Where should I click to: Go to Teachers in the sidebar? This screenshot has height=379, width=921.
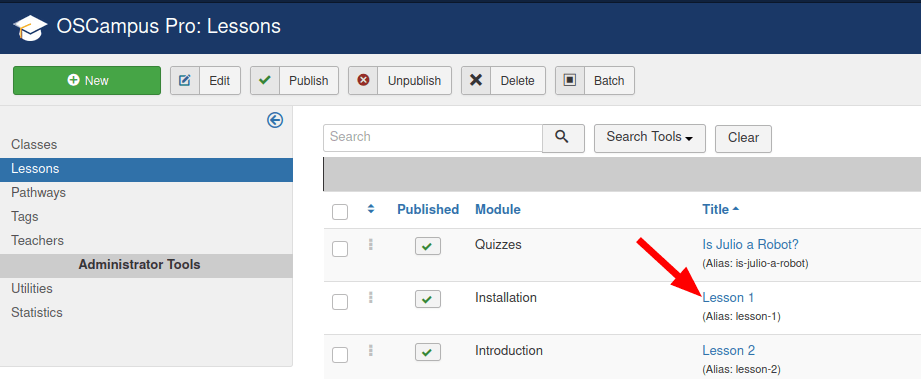pyautogui.click(x=38, y=241)
